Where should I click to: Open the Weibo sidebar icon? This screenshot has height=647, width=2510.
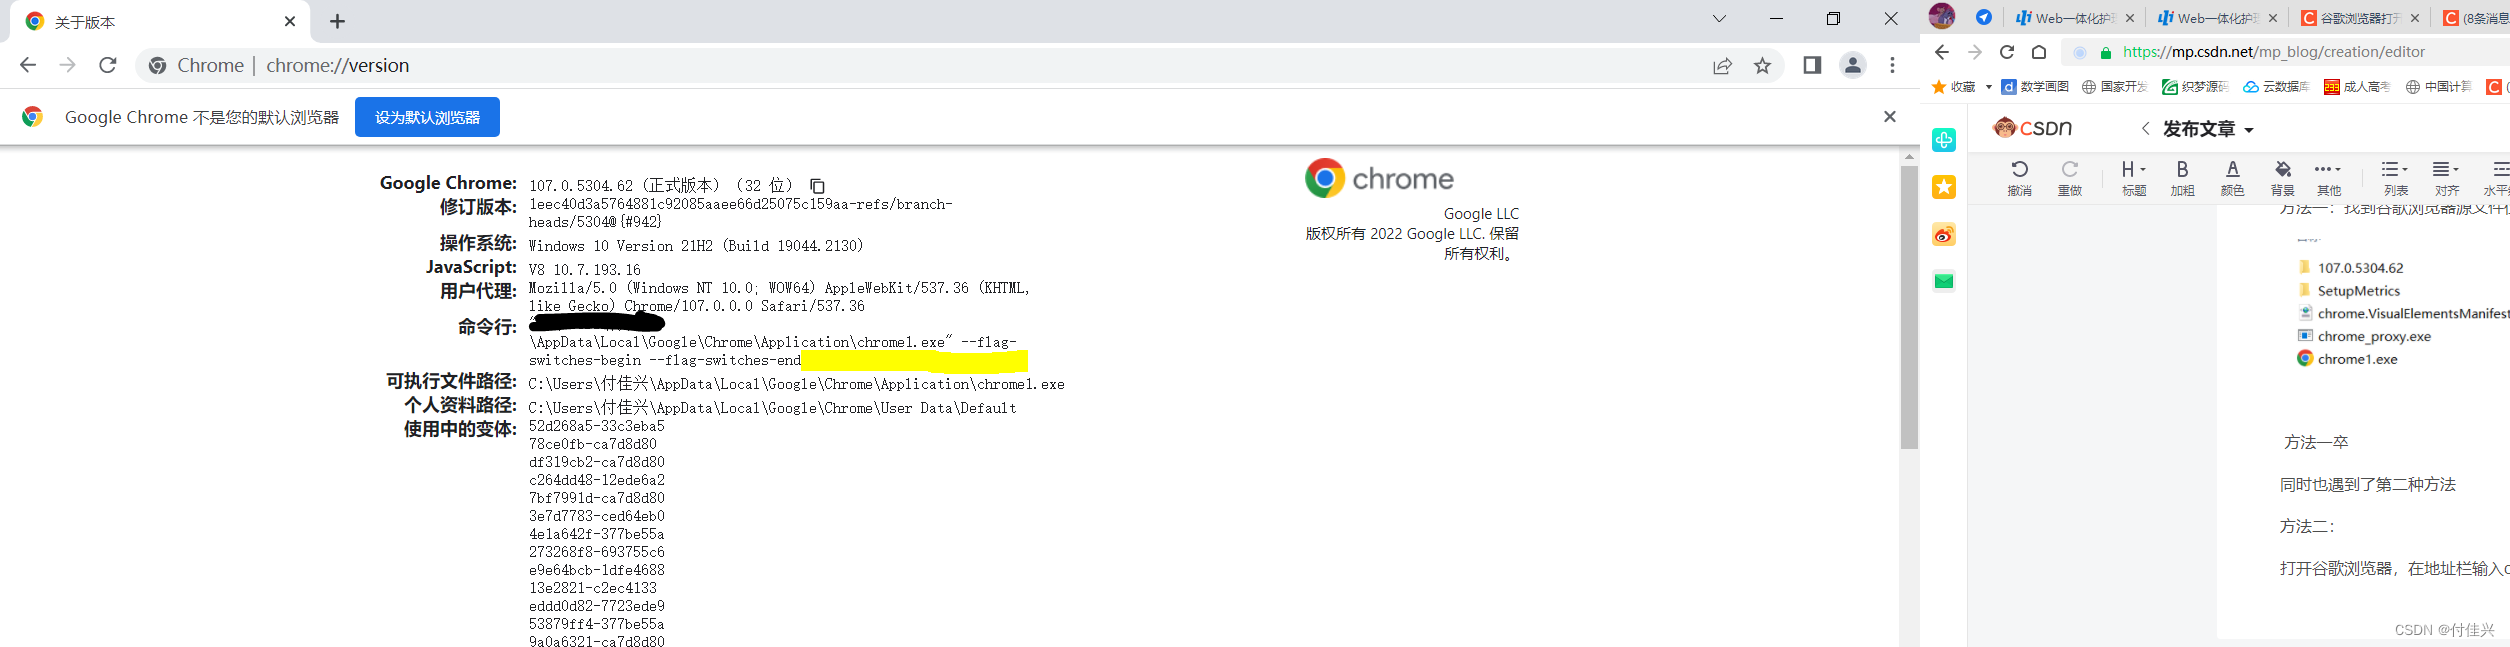click(x=1944, y=235)
